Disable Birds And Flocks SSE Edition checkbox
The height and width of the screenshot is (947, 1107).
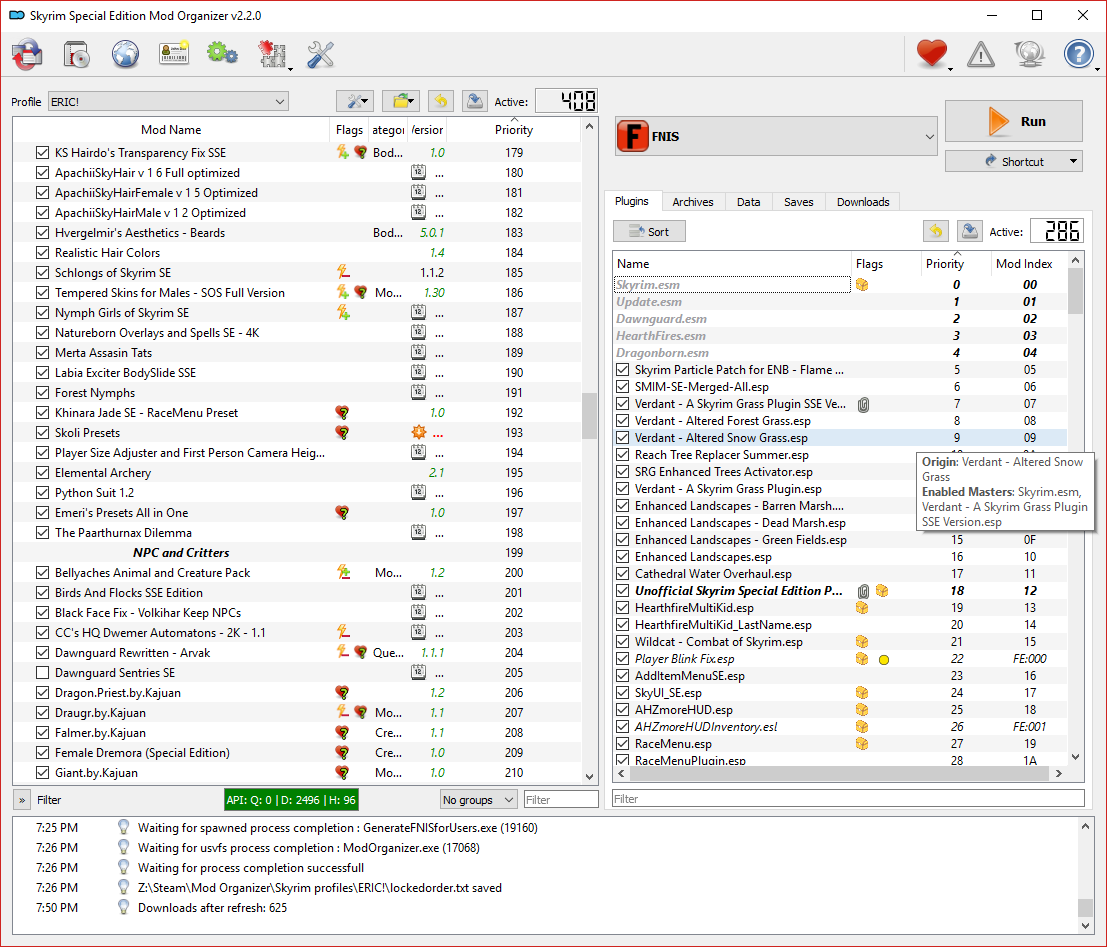pyautogui.click(x=42, y=593)
